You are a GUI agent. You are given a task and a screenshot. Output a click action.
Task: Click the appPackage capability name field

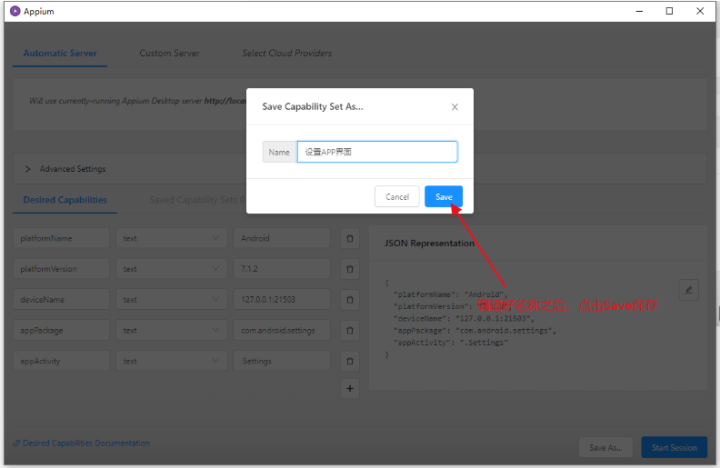click(61, 330)
